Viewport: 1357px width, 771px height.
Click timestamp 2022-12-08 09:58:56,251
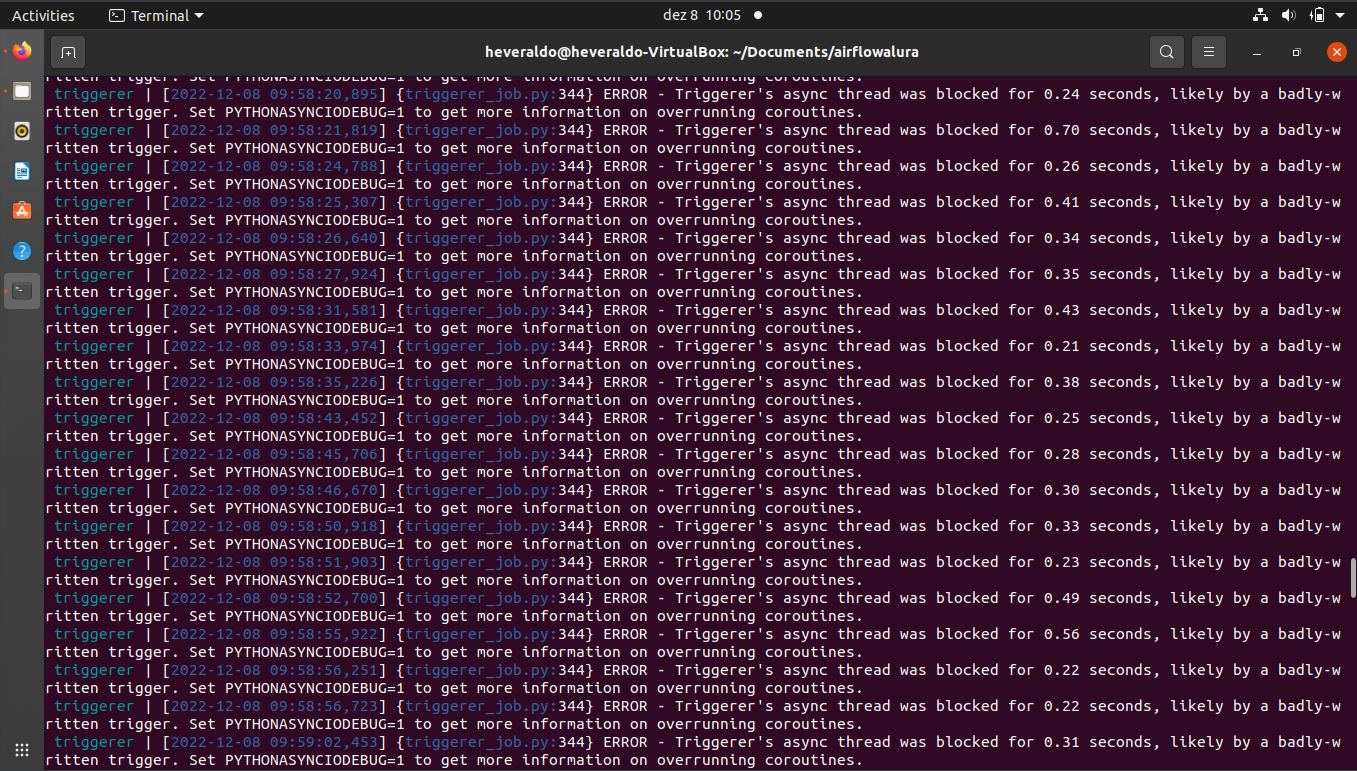click(x=274, y=670)
